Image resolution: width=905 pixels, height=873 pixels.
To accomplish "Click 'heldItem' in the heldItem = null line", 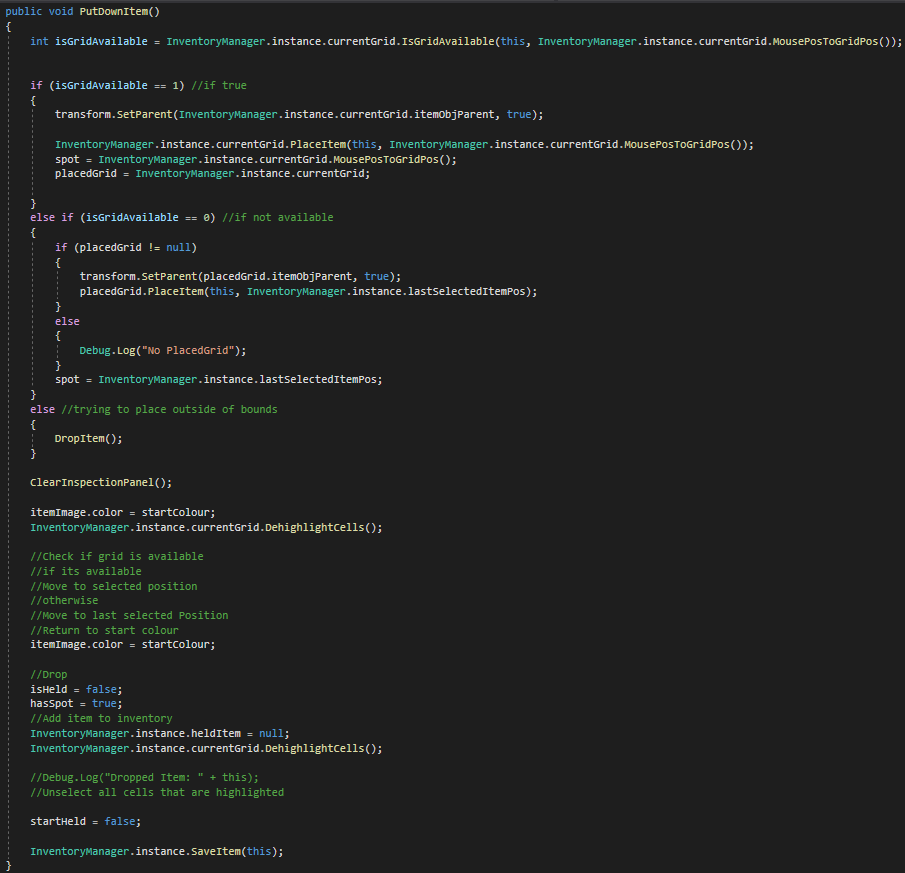I will [216, 733].
